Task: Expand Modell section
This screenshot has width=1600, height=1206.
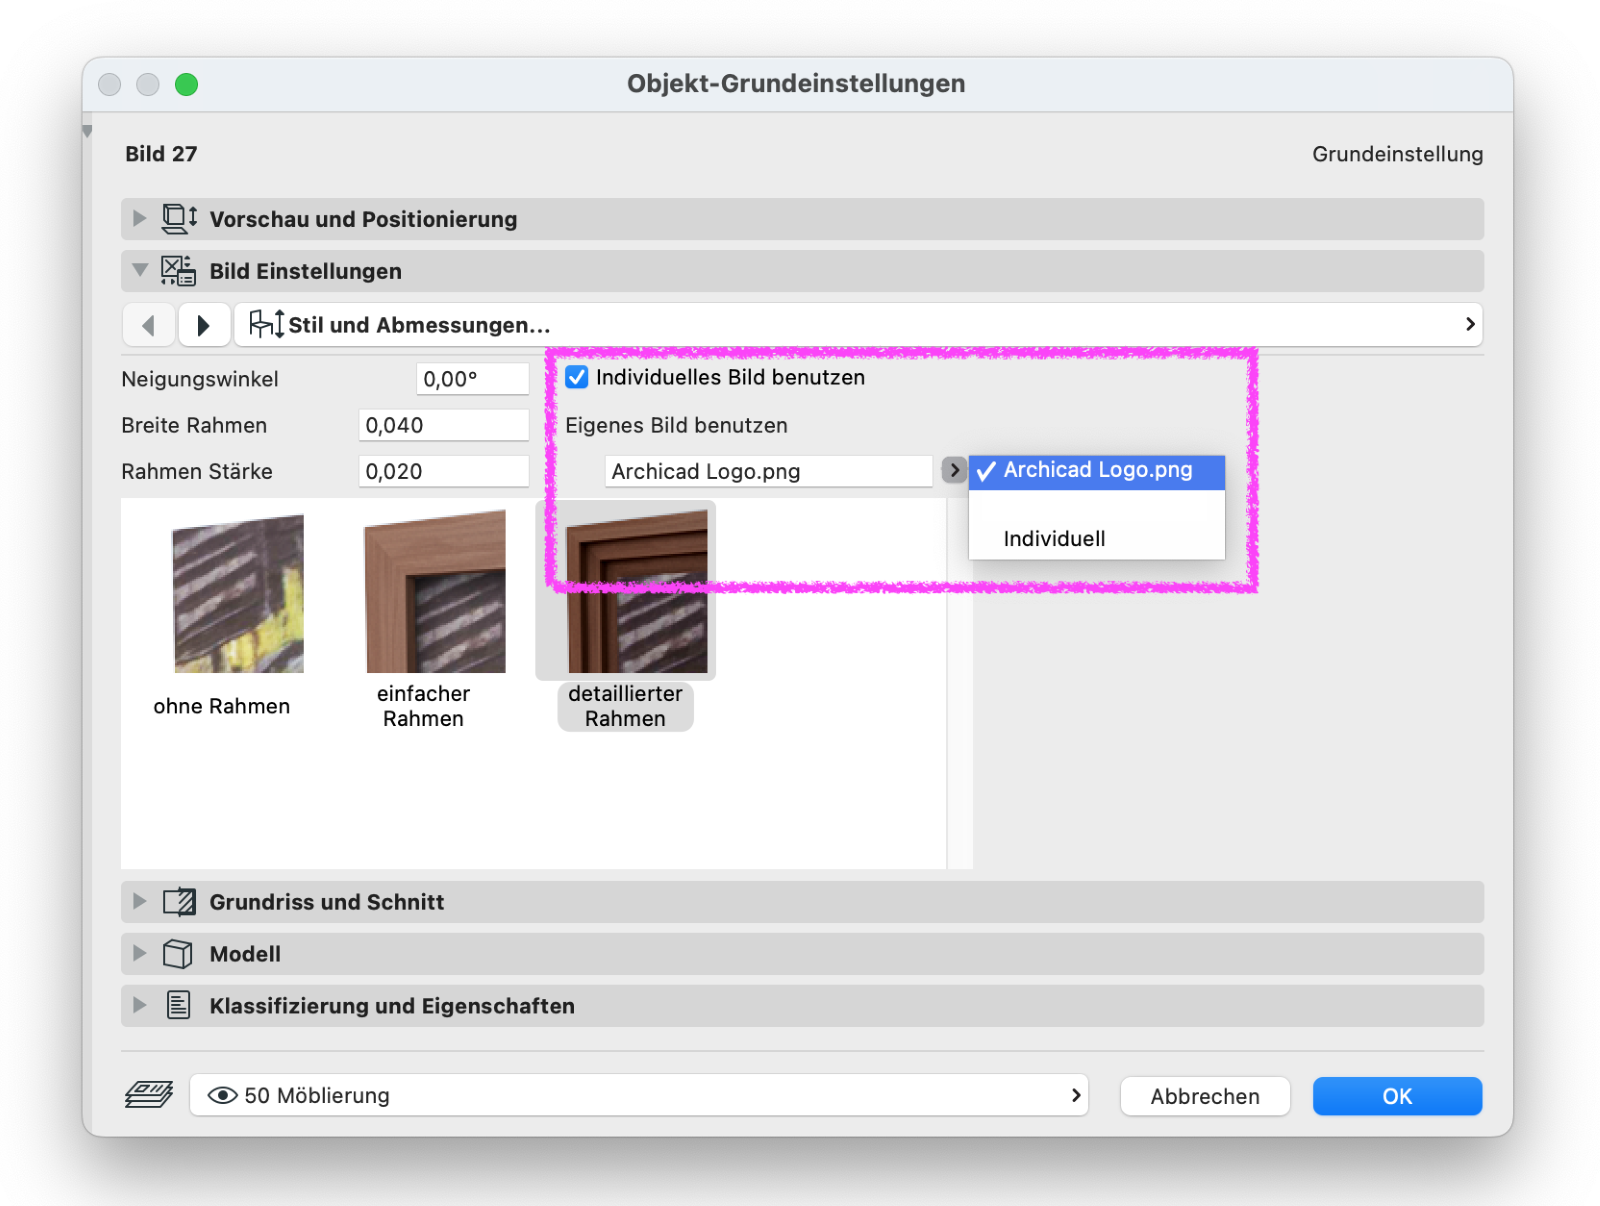Action: [x=140, y=953]
